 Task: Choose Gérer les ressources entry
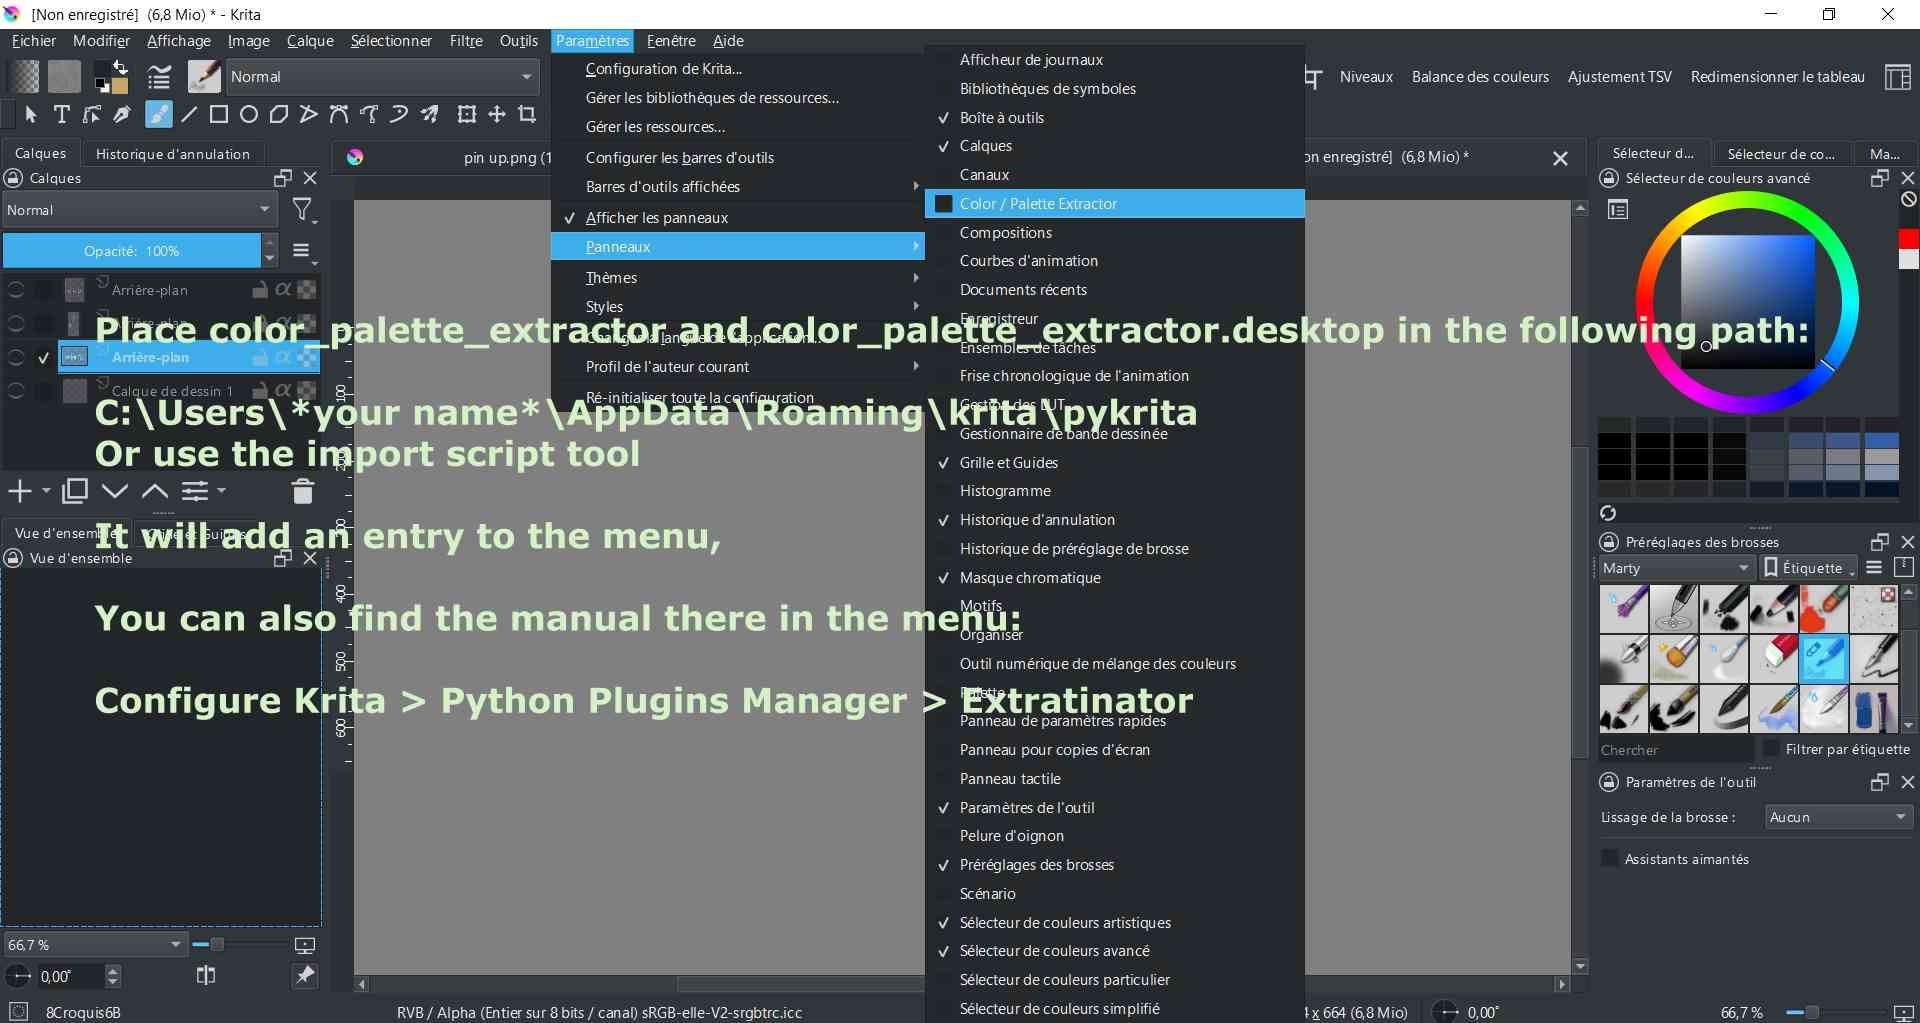click(737, 127)
